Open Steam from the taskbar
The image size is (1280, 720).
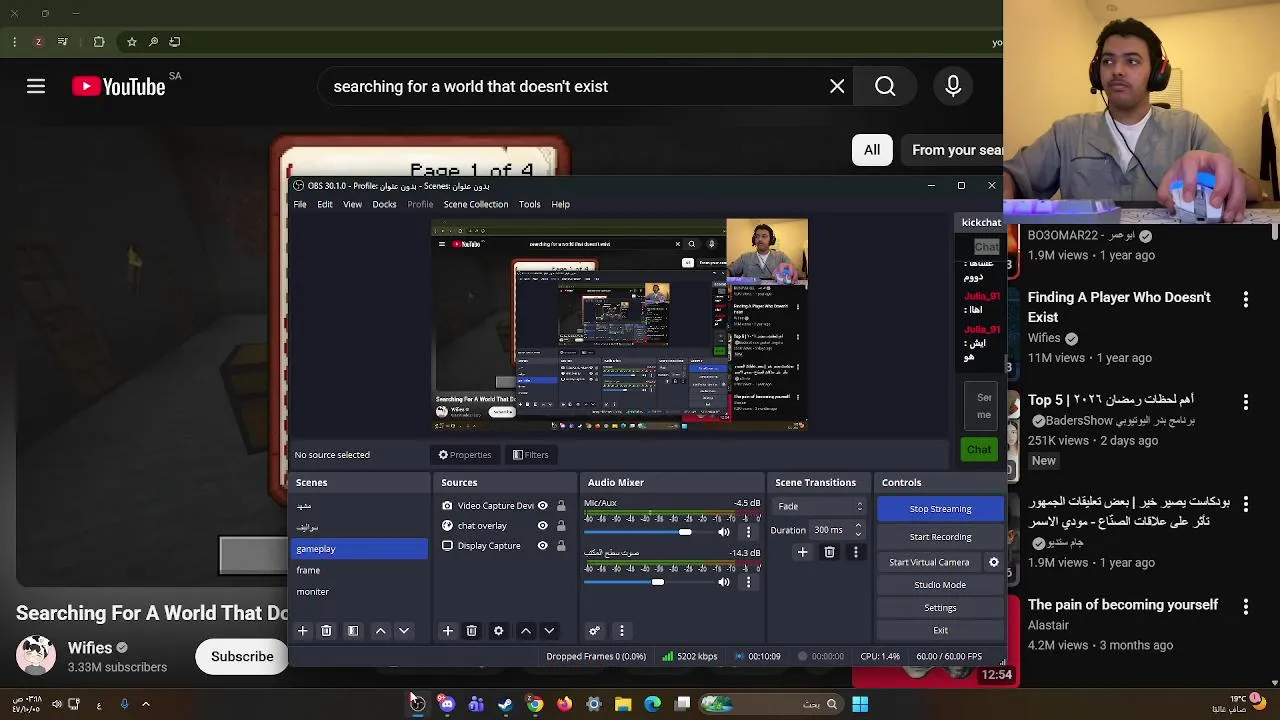(x=505, y=704)
